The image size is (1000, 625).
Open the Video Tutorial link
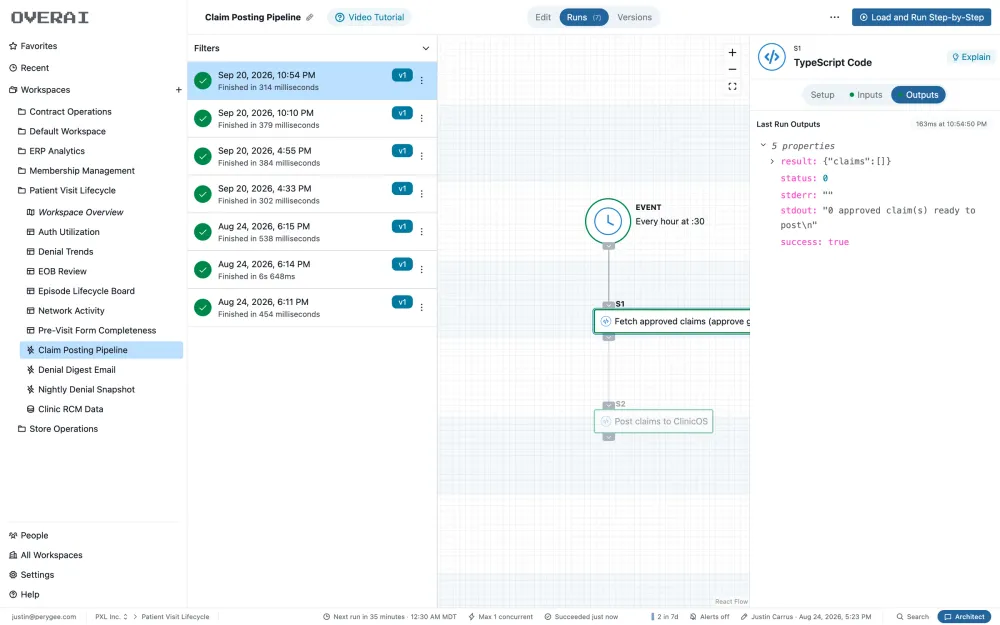[x=370, y=17]
